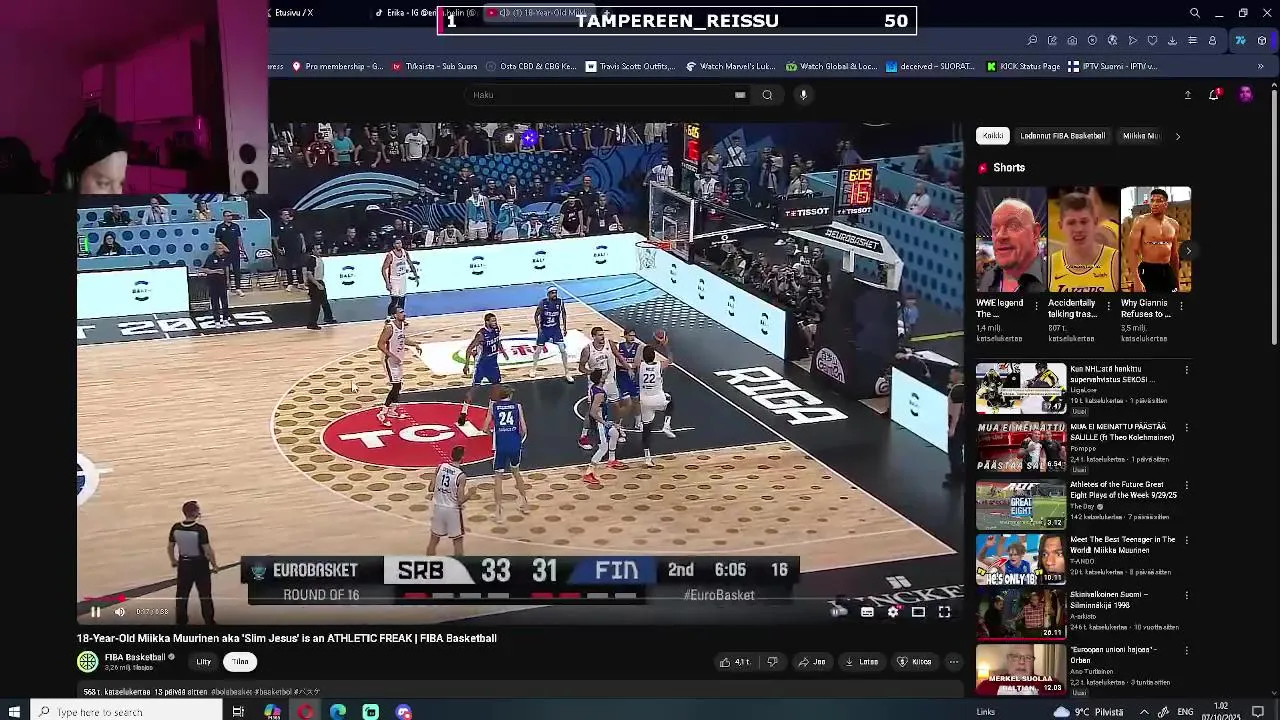1280x720 pixels.
Task: Enter fullscreen mode
Action: point(944,612)
